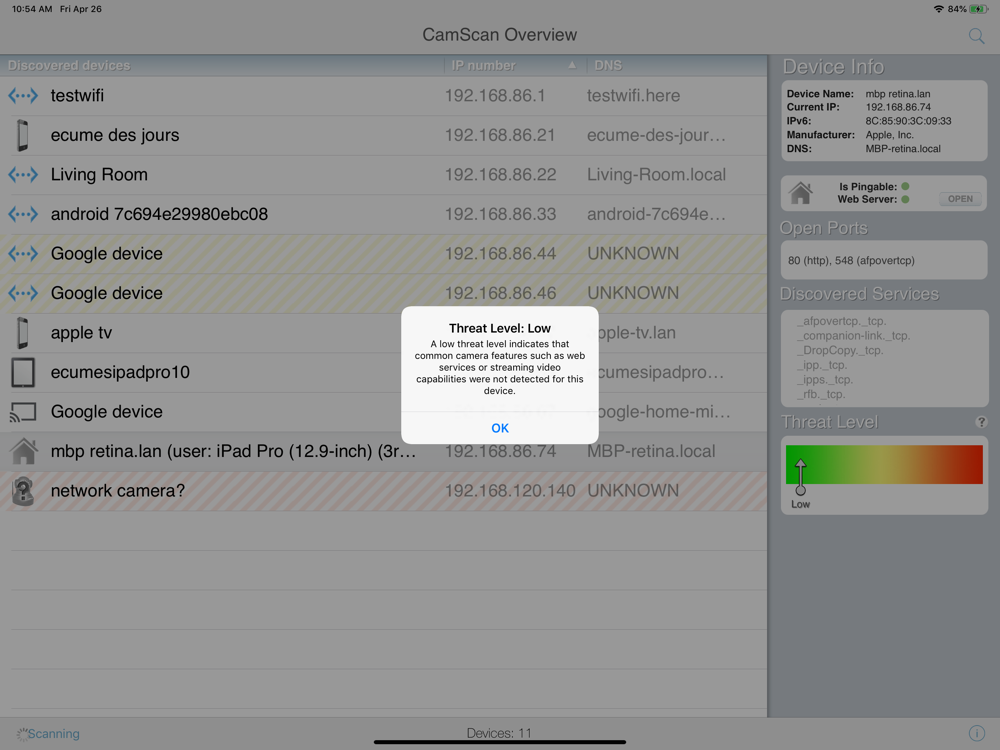Select android 7c694e29980ebc08 name
This screenshot has height=750, width=1000.
pos(159,214)
